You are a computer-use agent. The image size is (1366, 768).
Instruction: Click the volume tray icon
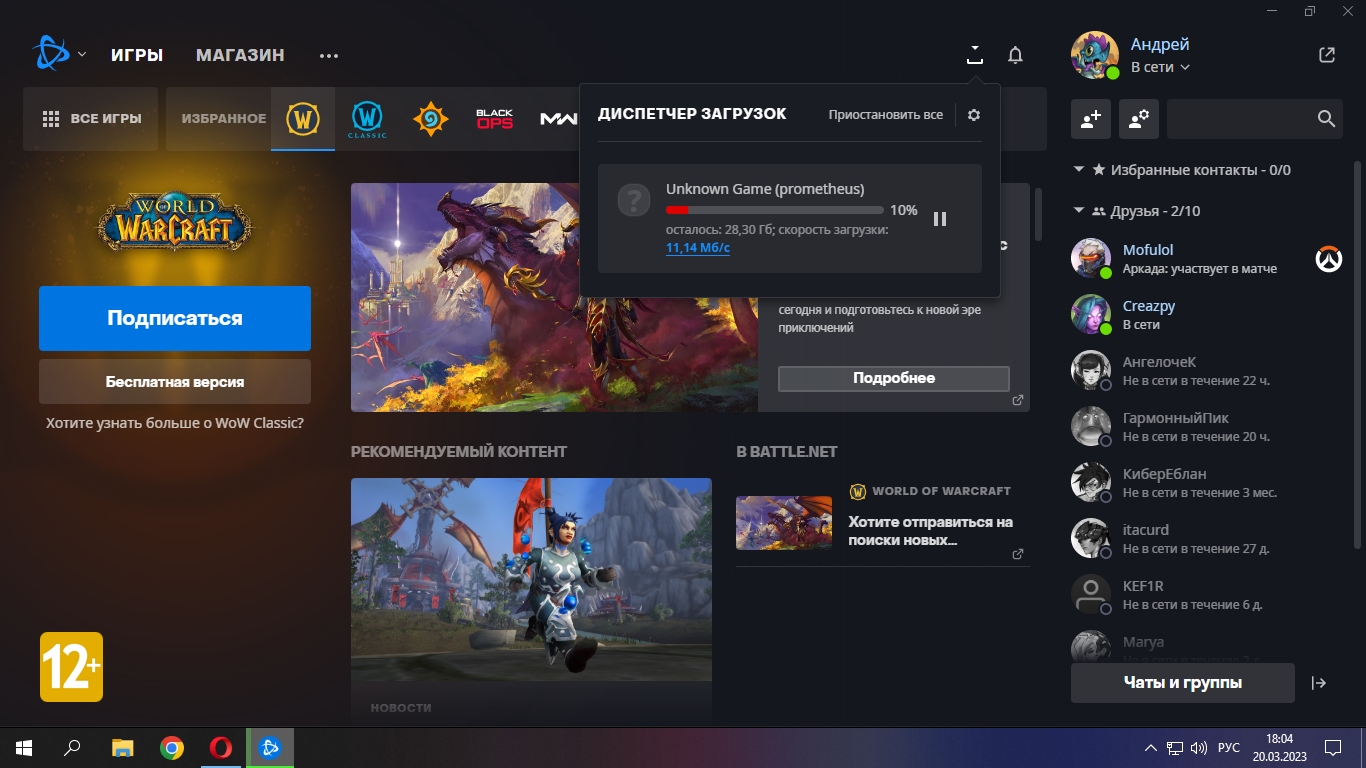(1199, 748)
